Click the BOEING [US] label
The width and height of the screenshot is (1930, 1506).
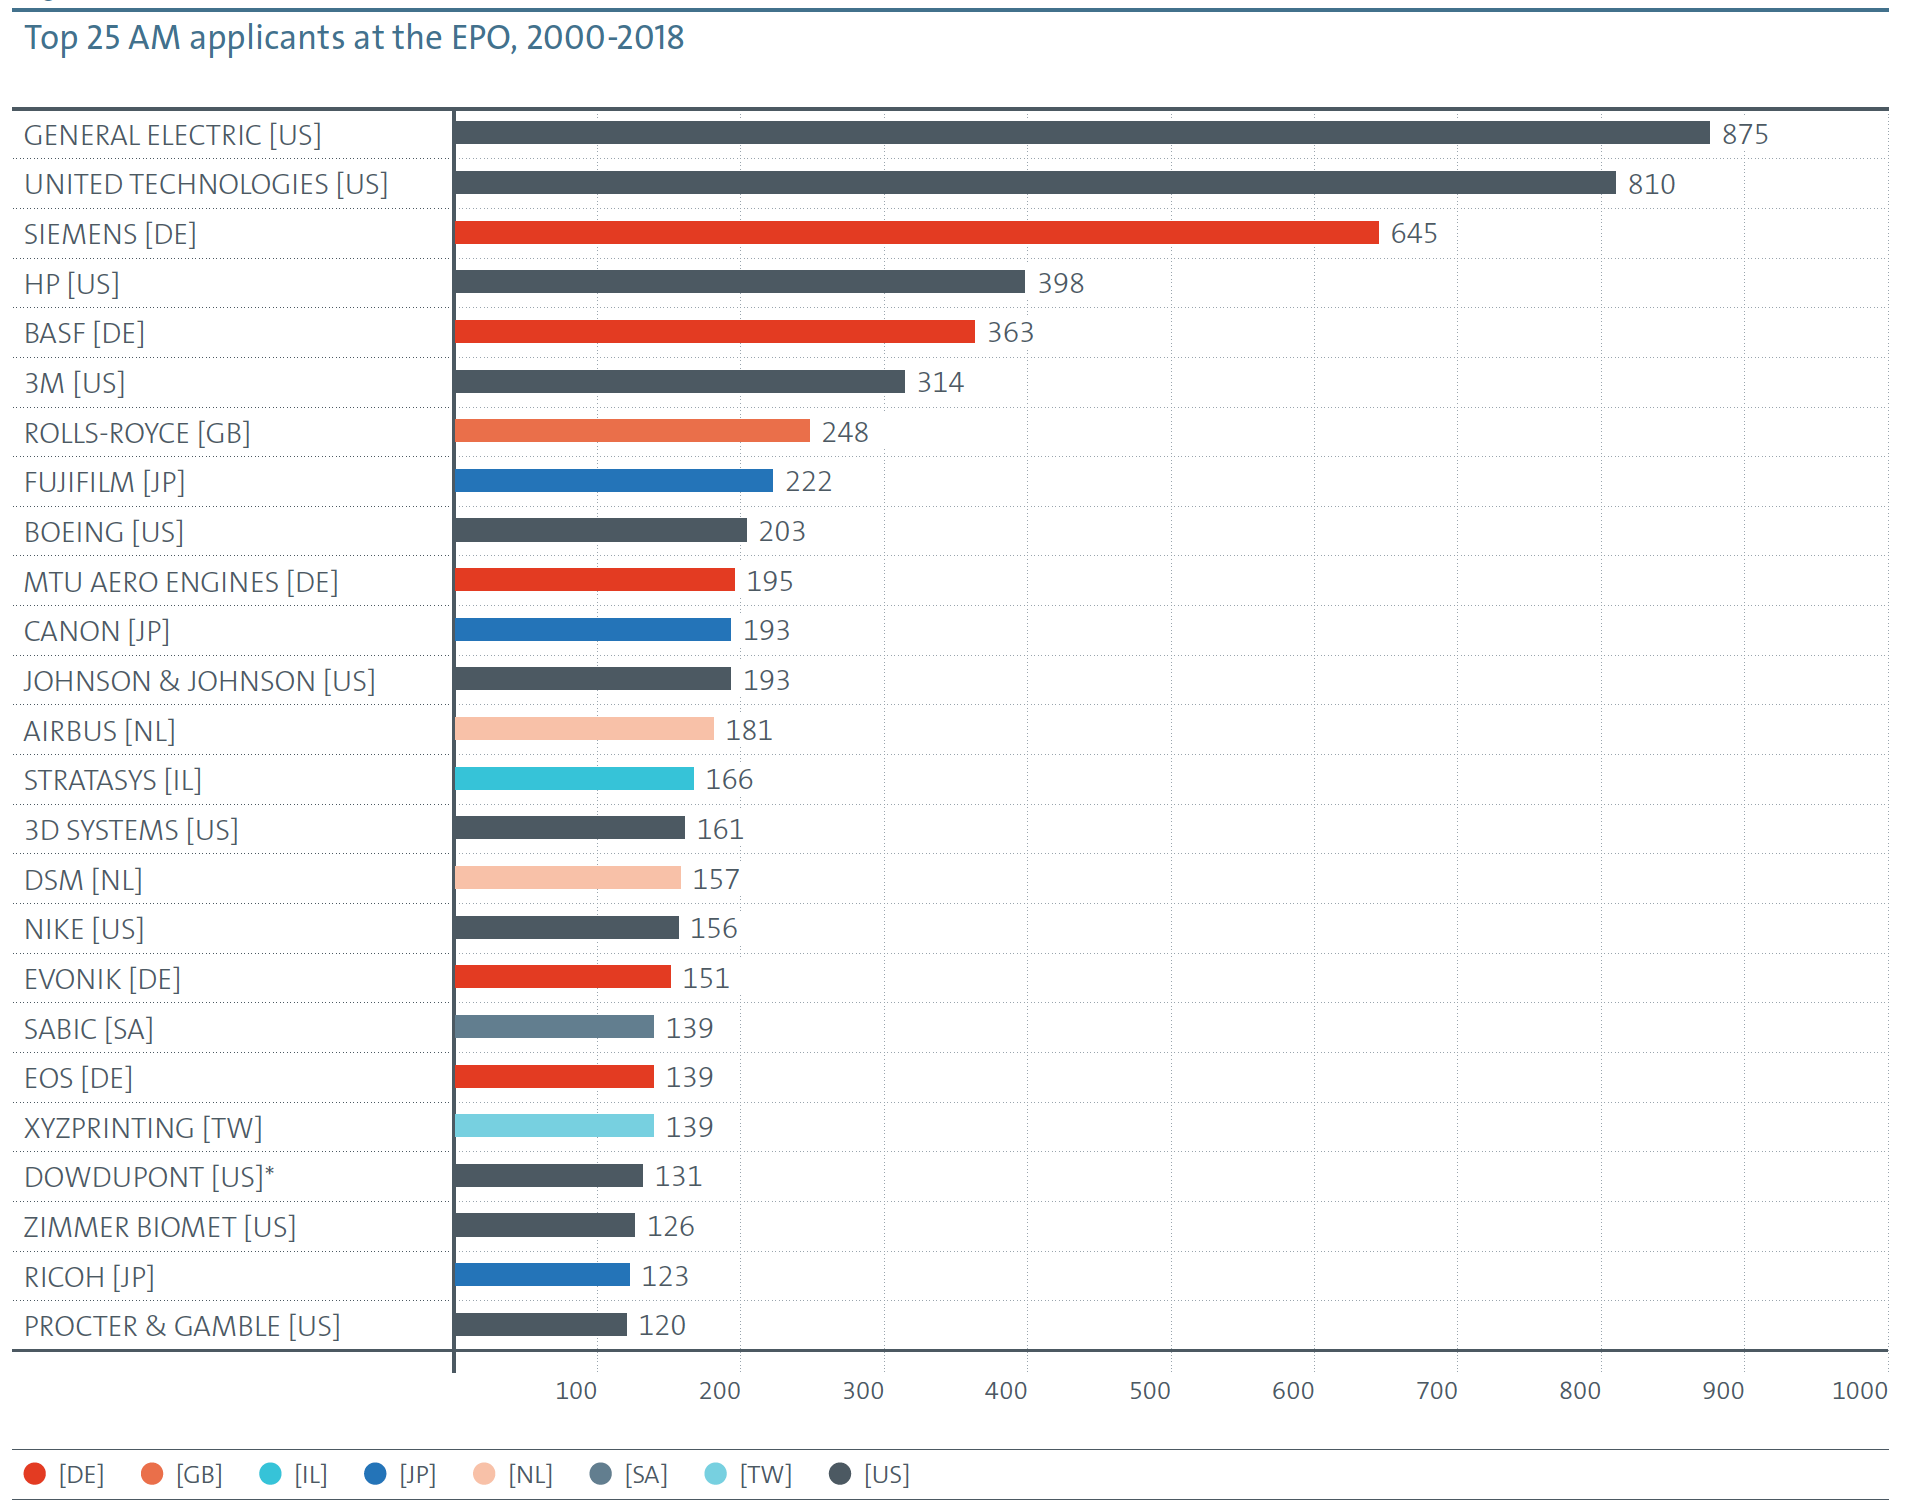point(104,532)
